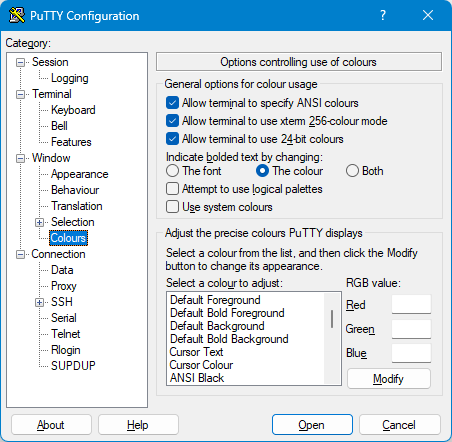The height and width of the screenshot is (442, 452).
Task: Open the Keyboard category
Action: [x=73, y=110]
